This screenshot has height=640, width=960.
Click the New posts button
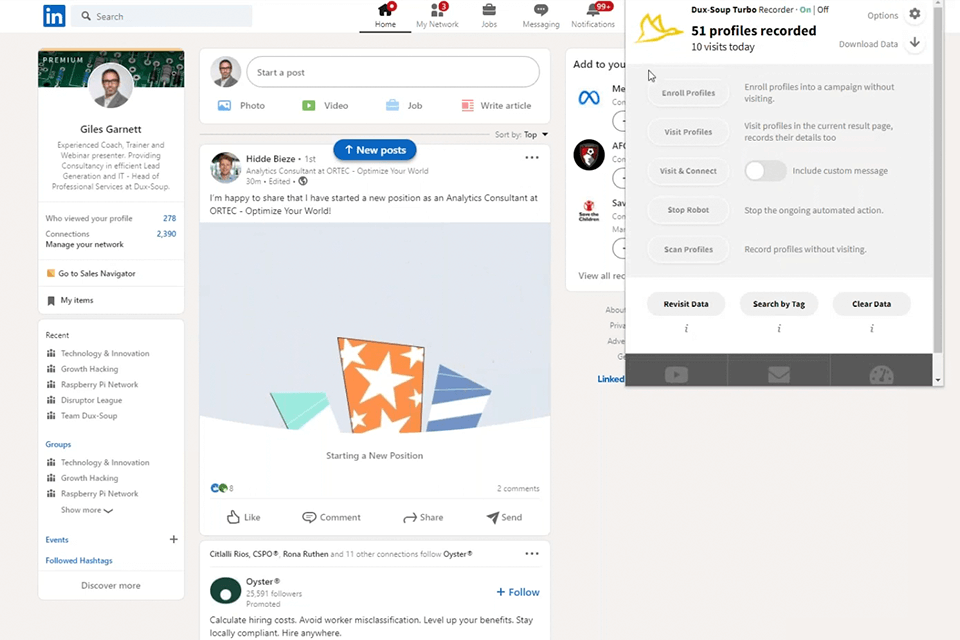(x=375, y=149)
